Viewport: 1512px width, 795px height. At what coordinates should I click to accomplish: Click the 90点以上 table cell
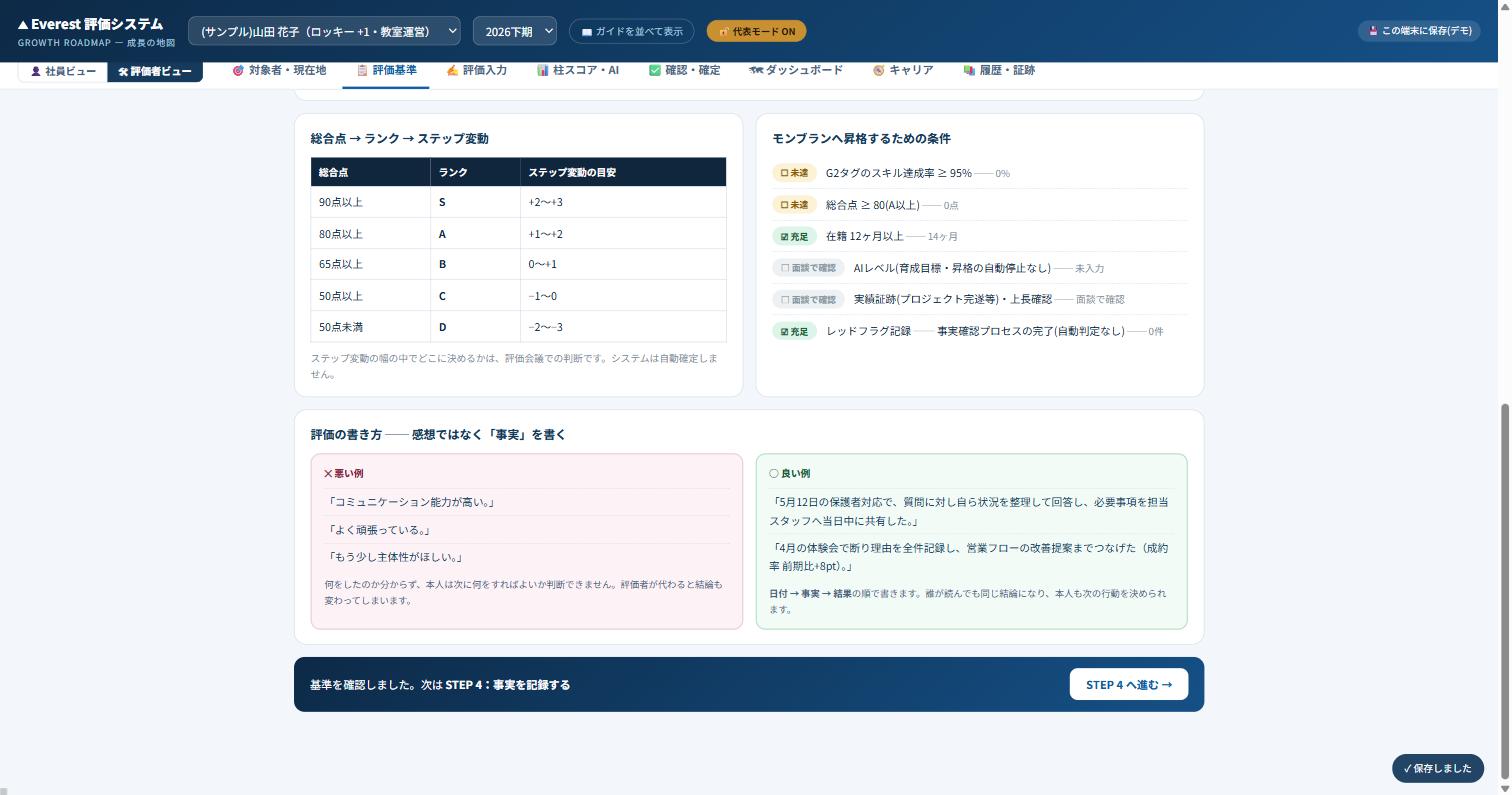371,202
